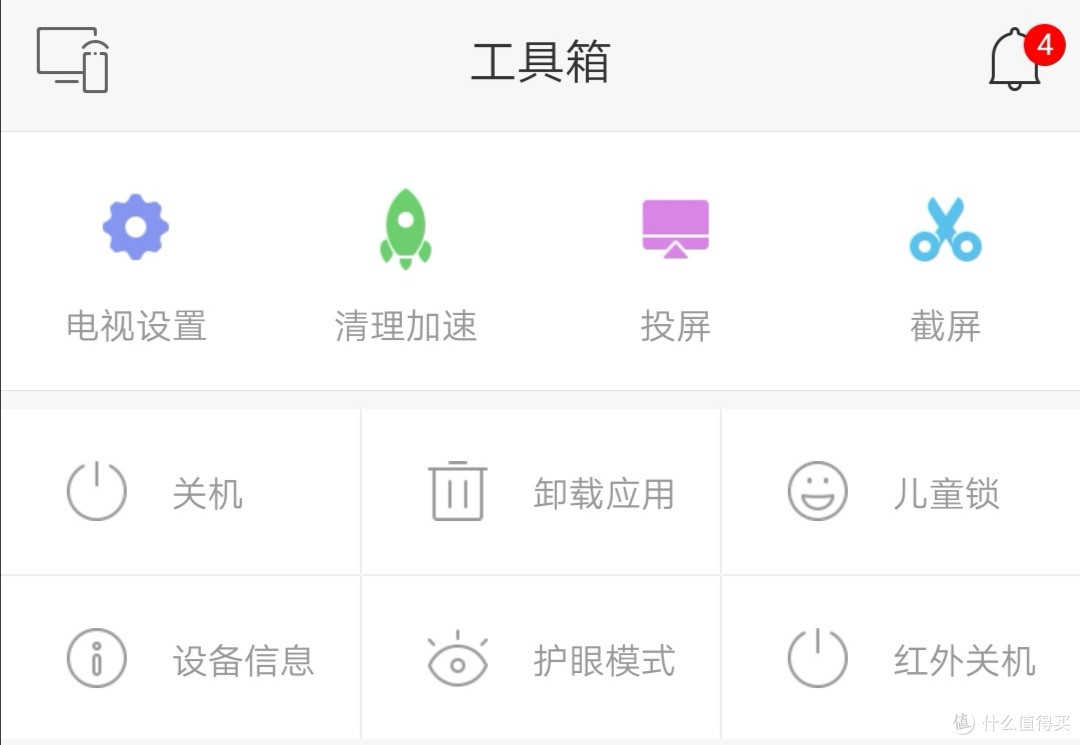1080x745 pixels.
Task: Click the blue gear TV settings icon
Action: [136, 227]
